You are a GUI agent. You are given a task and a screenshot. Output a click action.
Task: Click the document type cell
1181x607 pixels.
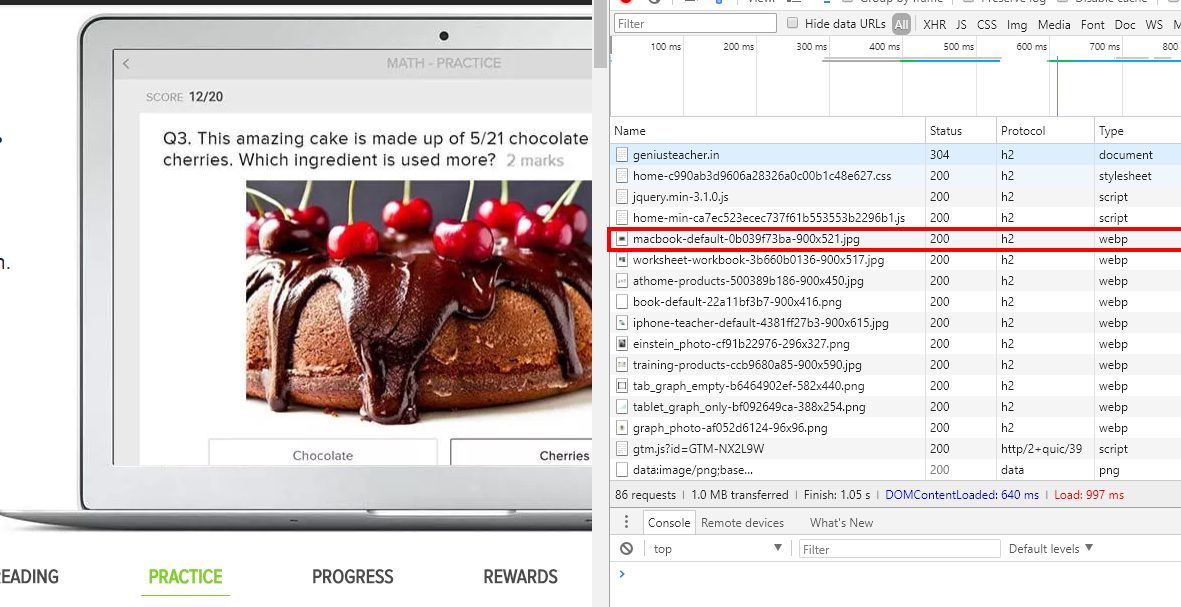tap(1125, 155)
